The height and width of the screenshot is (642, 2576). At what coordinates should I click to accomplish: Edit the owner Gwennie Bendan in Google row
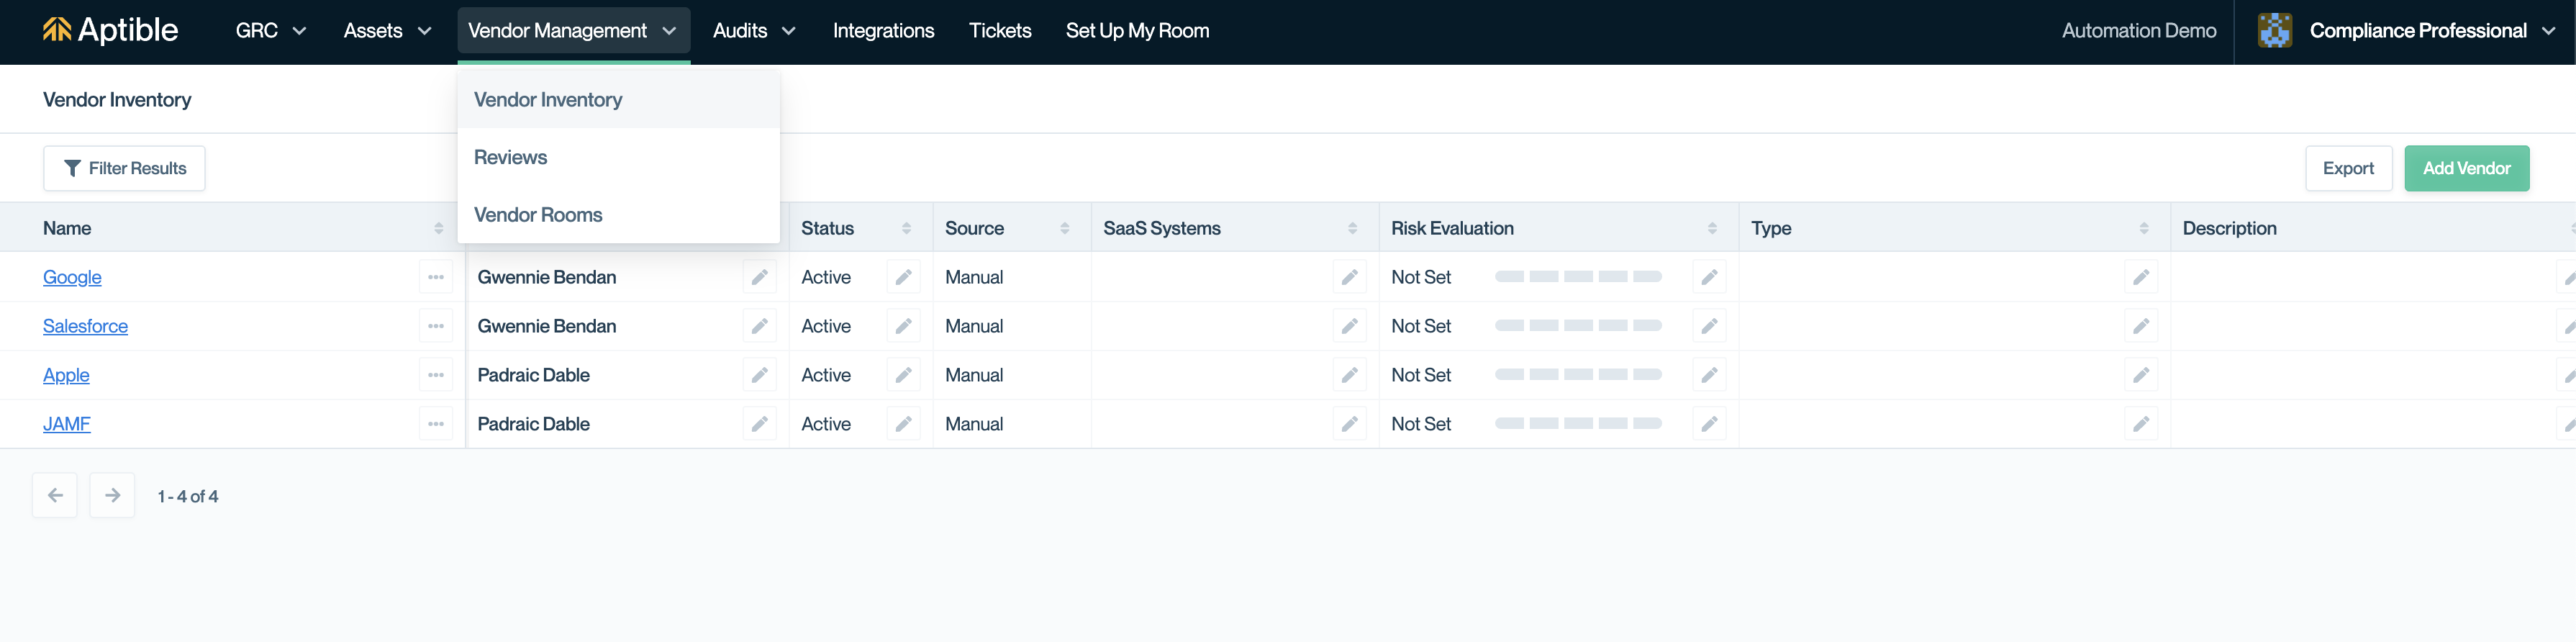760,277
